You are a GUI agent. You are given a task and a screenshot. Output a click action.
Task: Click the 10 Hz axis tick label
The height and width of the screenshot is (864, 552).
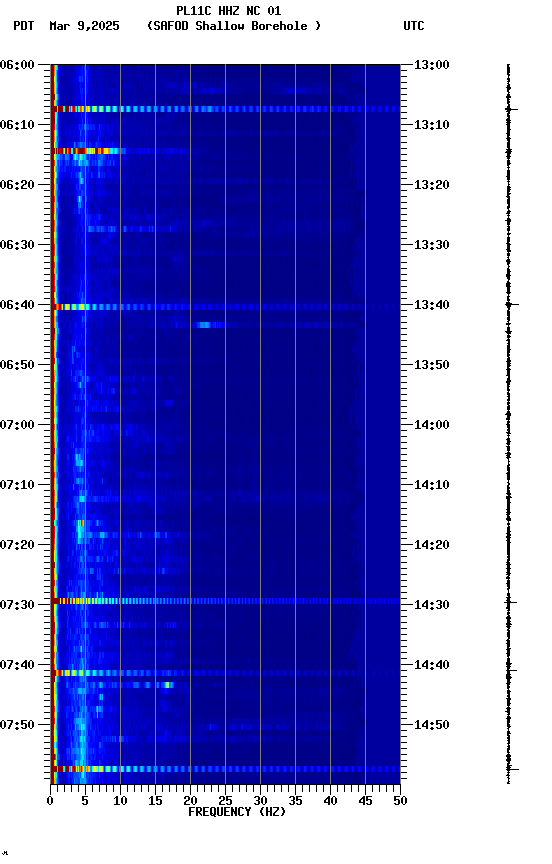tap(120, 801)
